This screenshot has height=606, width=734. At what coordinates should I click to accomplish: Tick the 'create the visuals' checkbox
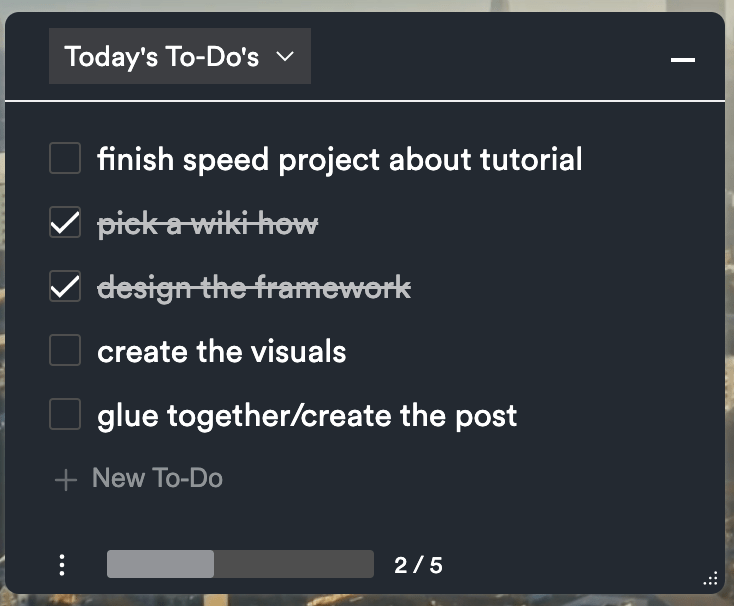tap(65, 351)
